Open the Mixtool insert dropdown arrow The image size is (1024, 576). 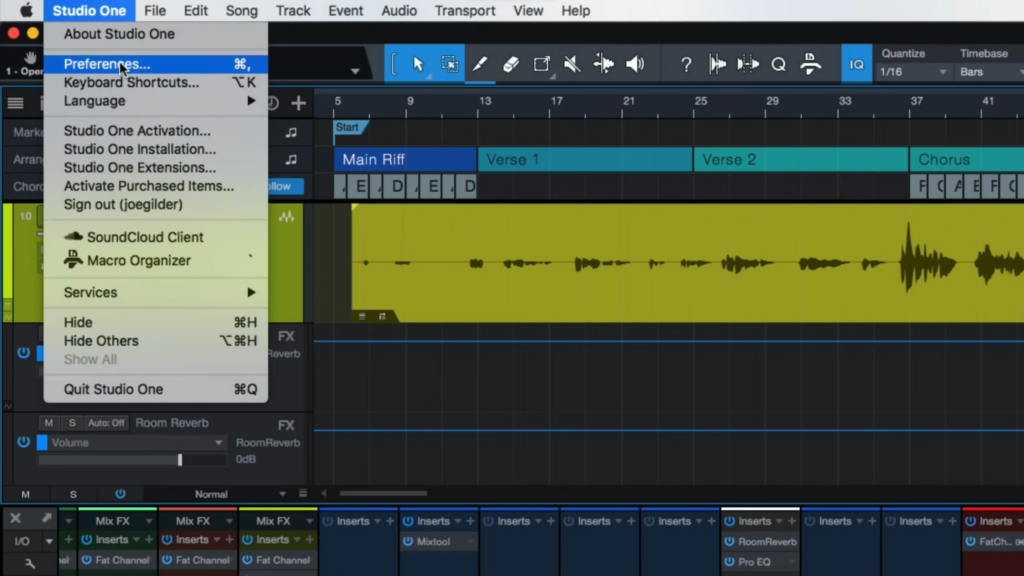point(469,541)
